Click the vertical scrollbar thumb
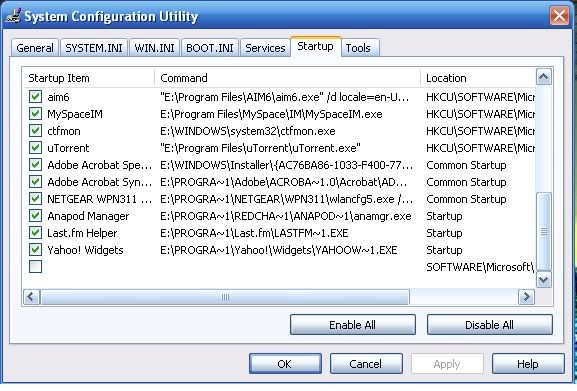577x391 pixels. pyautogui.click(x=544, y=231)
